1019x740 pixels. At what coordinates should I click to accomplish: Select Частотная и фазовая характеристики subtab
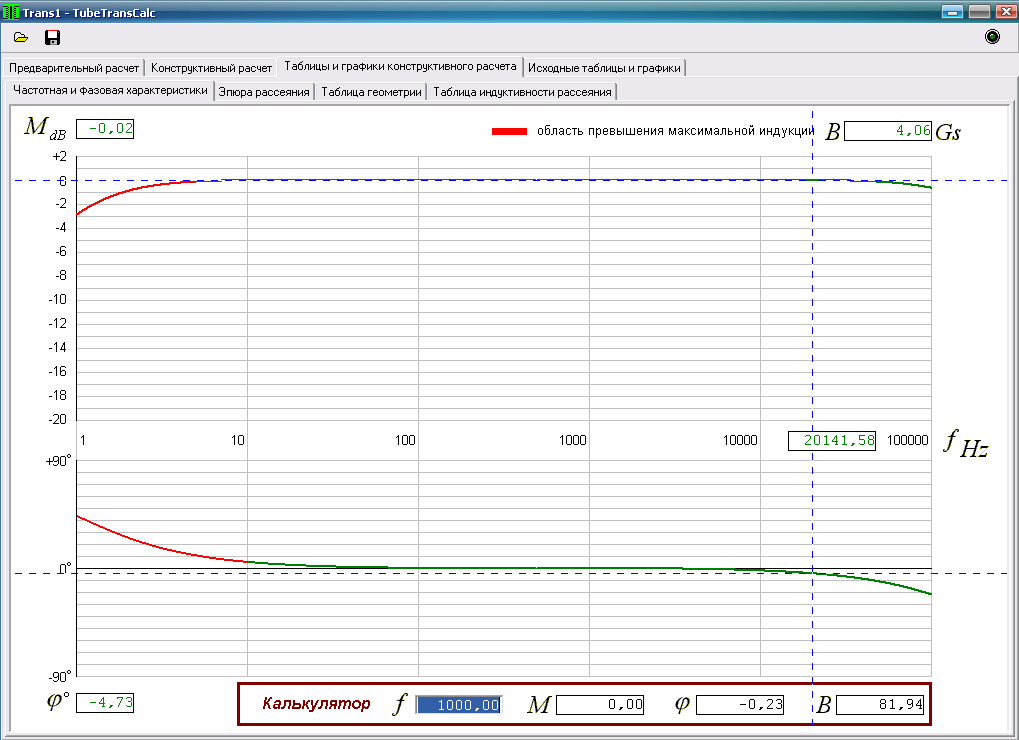click(110, 90)
